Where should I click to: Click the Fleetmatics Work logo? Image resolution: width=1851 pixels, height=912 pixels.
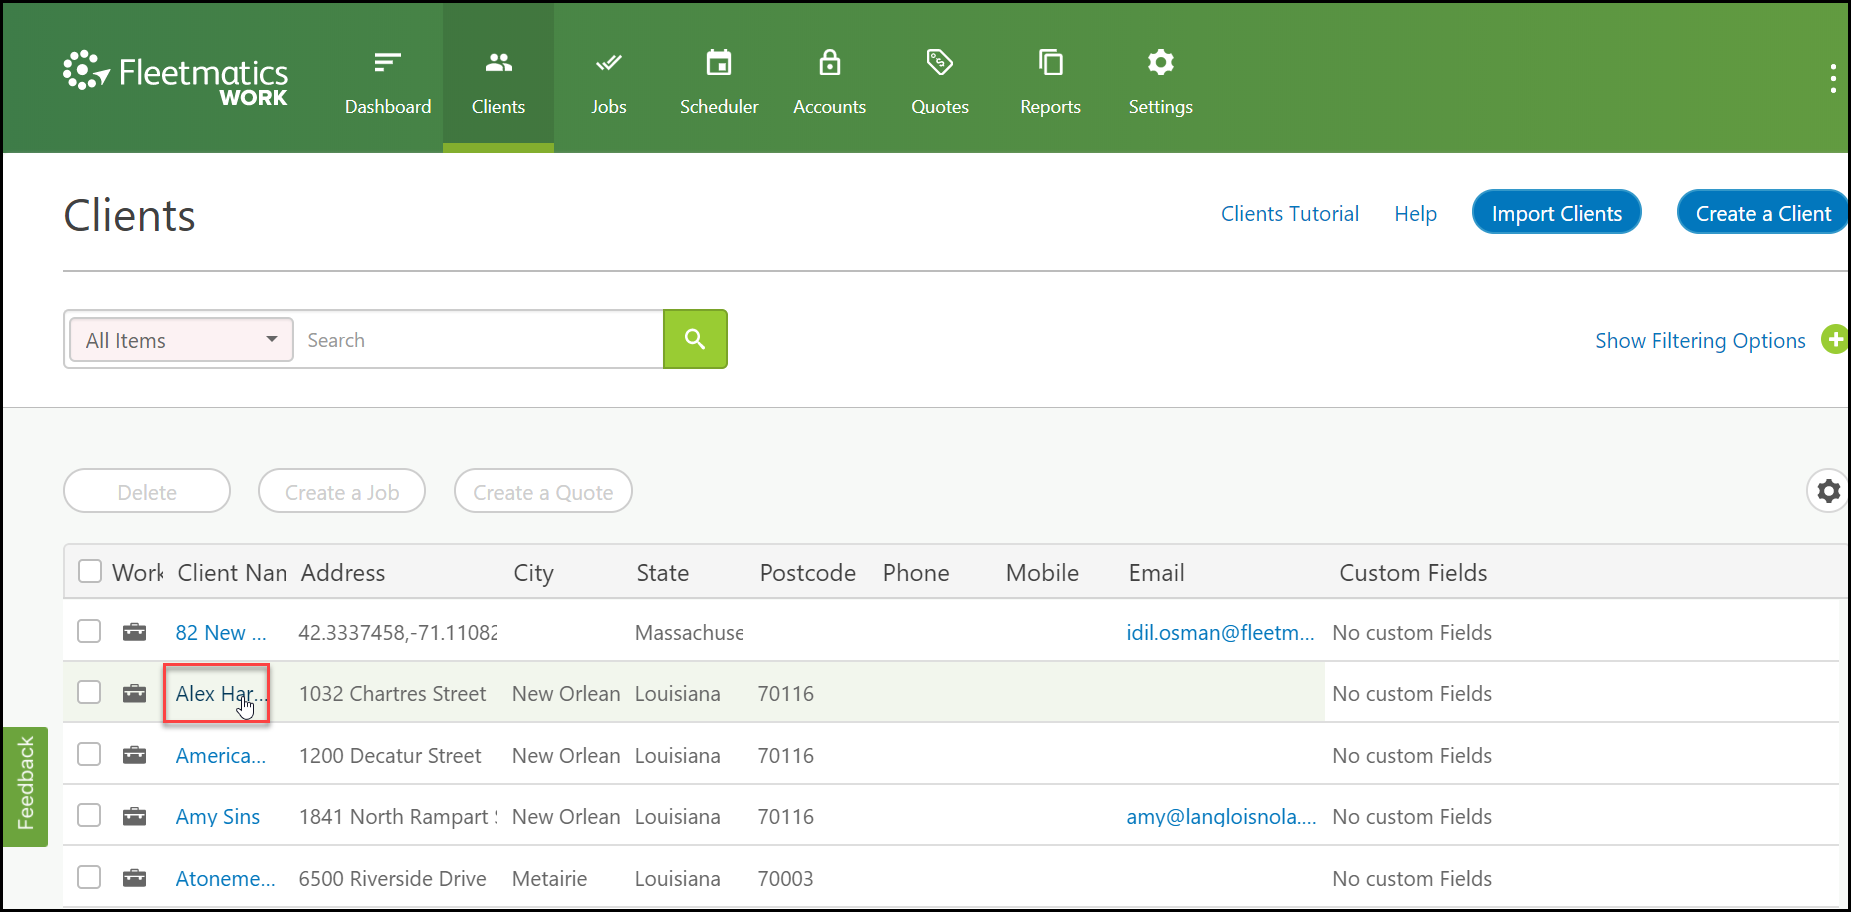(175, 77)
